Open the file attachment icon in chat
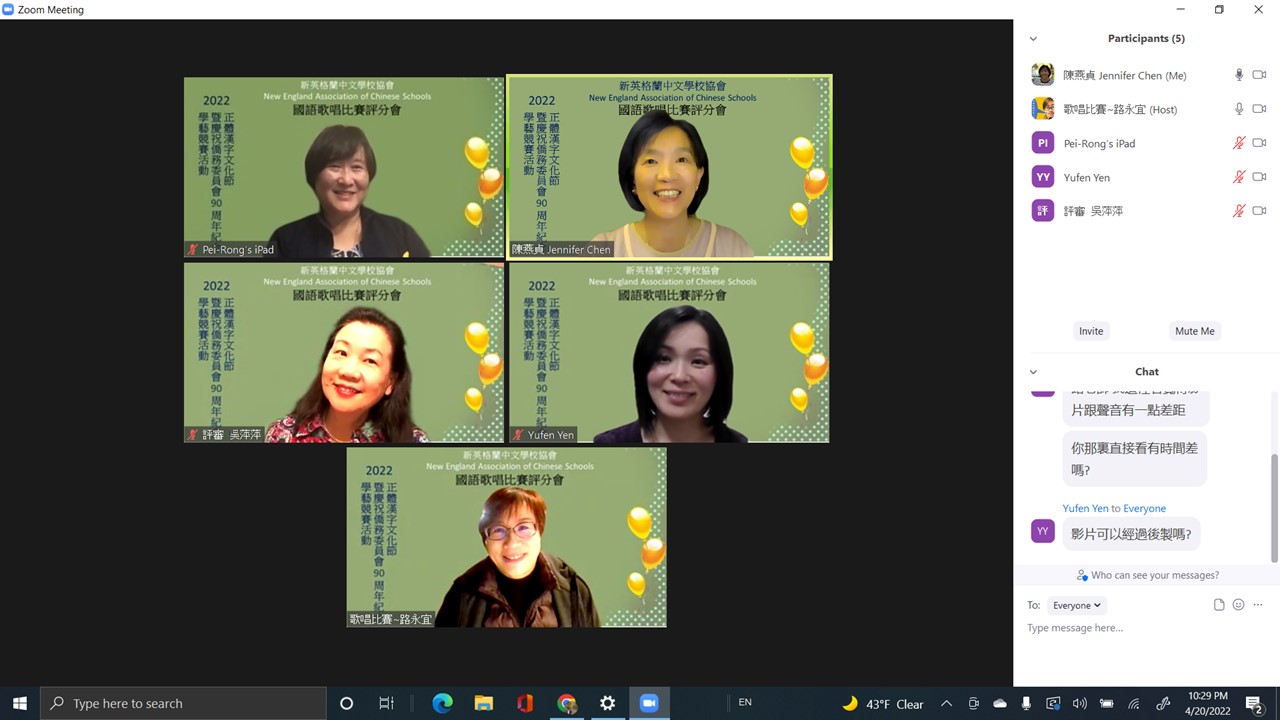The height and width of the screenshot is (720, 1280). (1219, 604)
